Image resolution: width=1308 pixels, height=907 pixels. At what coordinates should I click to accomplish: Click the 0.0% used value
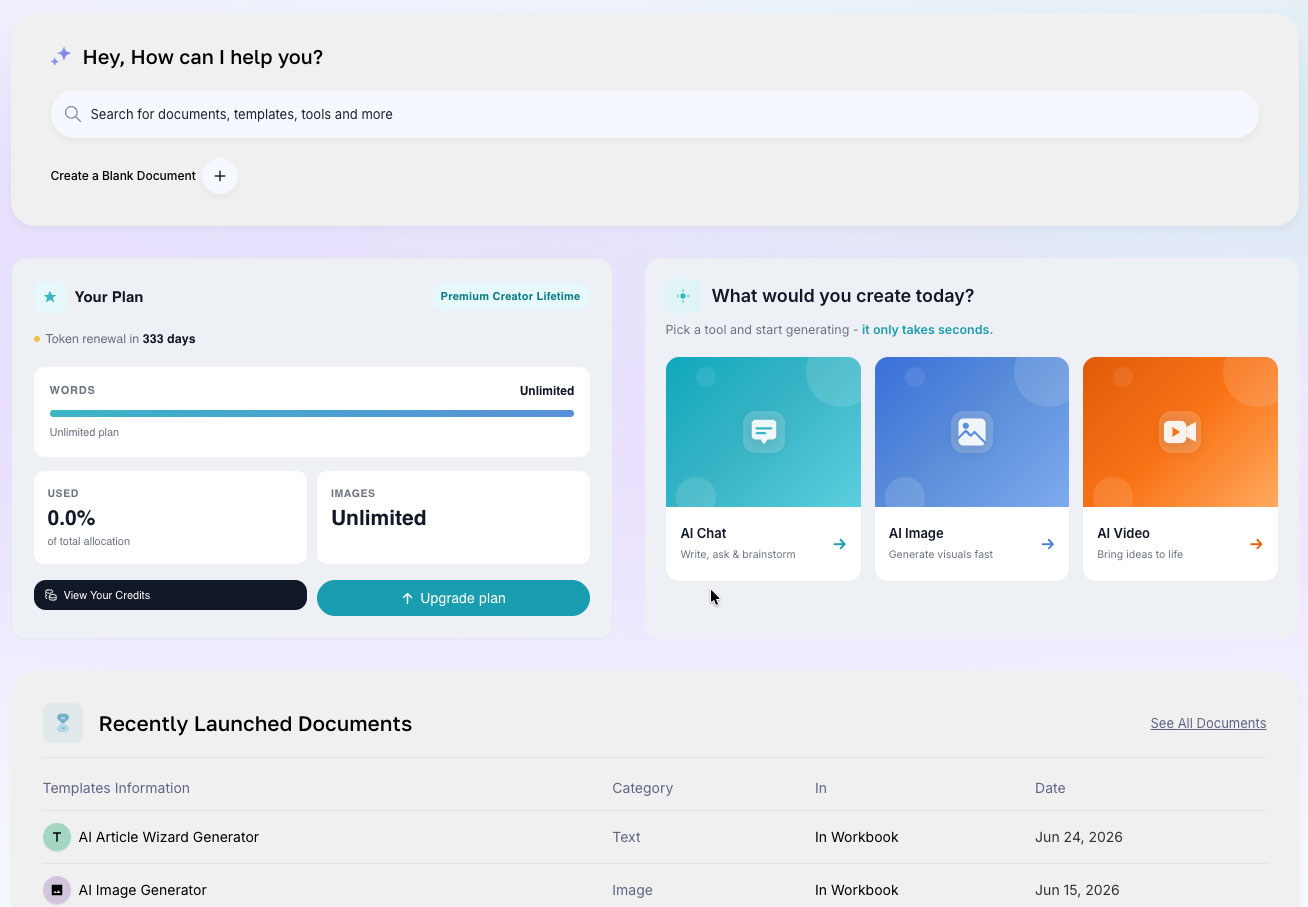click(x=71, y=518)
